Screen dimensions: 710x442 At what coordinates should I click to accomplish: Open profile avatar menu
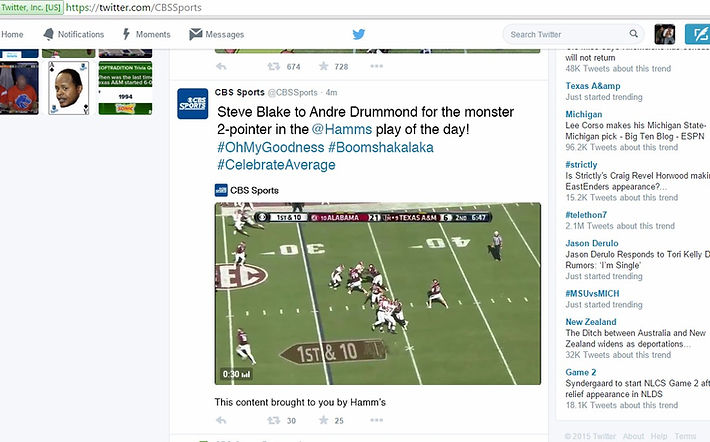[665, 34]
